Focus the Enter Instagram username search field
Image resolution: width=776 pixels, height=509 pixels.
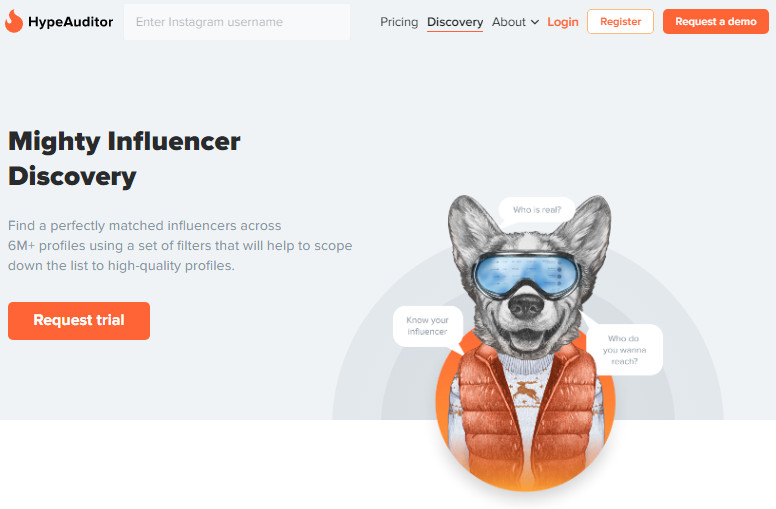[x=237, y=22]
